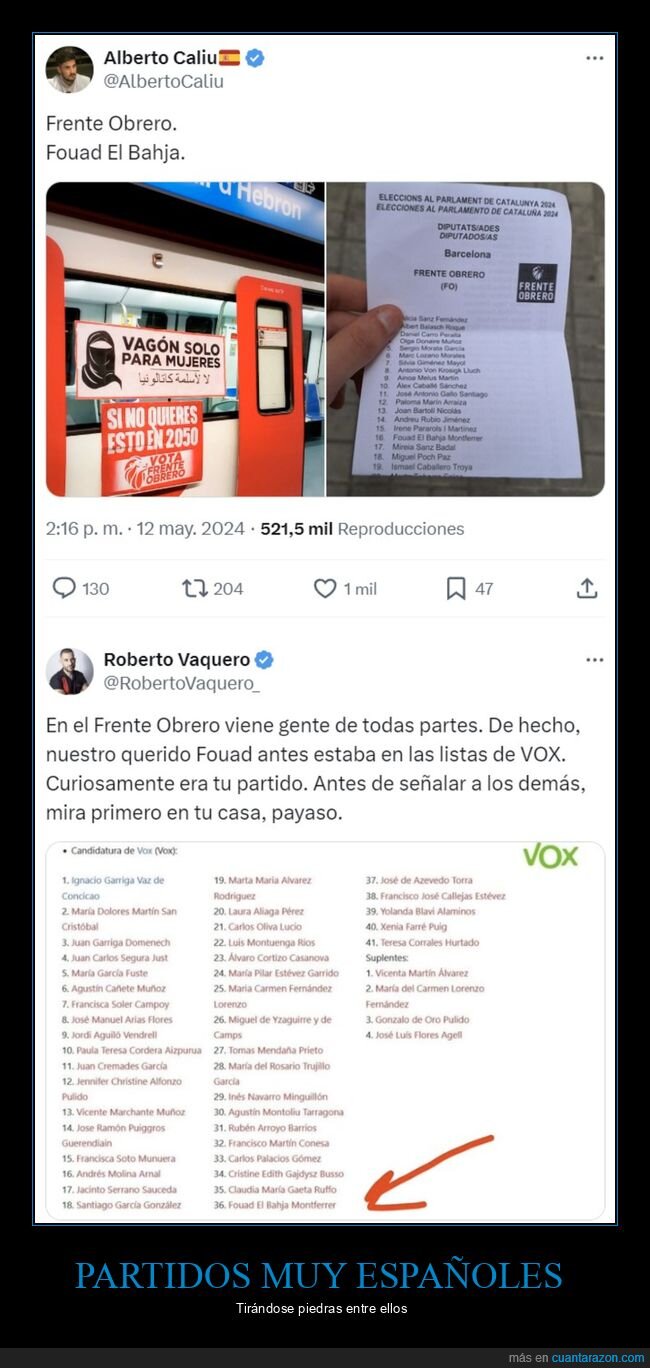Open more options on Alberto Caliu's tweet
The width and height of the screenshot is (650, 1368).
[x=594, y=58]
